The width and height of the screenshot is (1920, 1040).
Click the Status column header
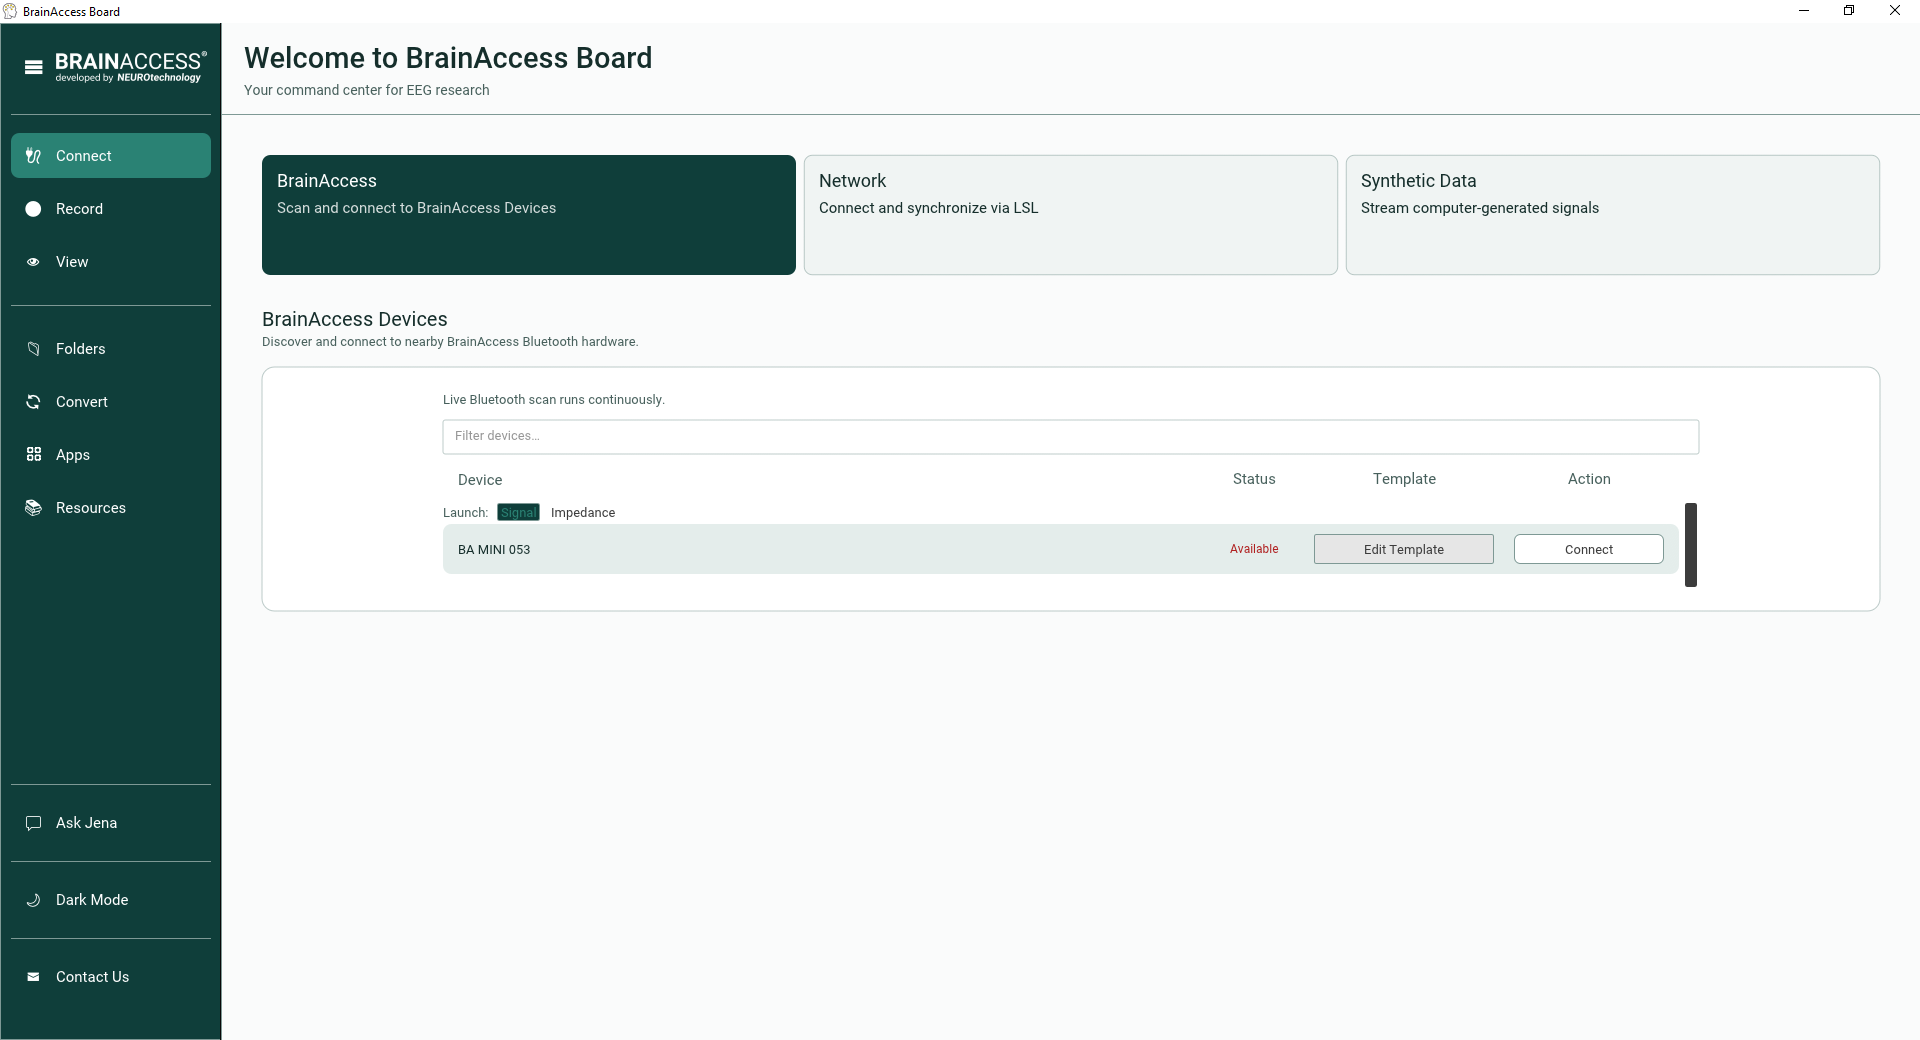[x=1254, y=479]
